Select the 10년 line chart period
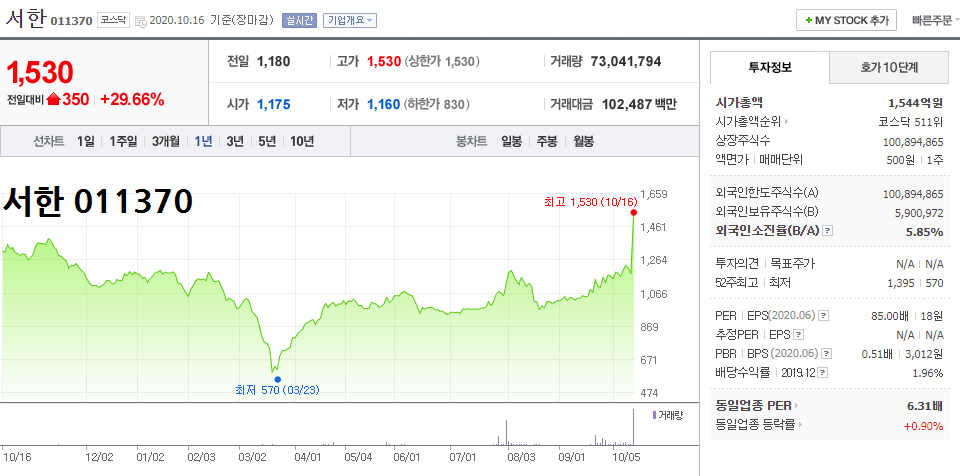The image size is (961, 476). 302,142
